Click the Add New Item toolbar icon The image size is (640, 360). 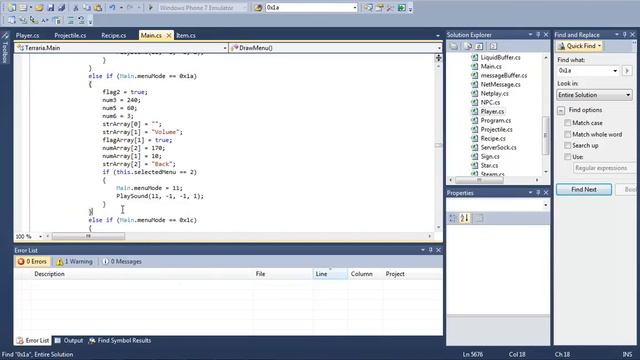click(x=23, y=7)
